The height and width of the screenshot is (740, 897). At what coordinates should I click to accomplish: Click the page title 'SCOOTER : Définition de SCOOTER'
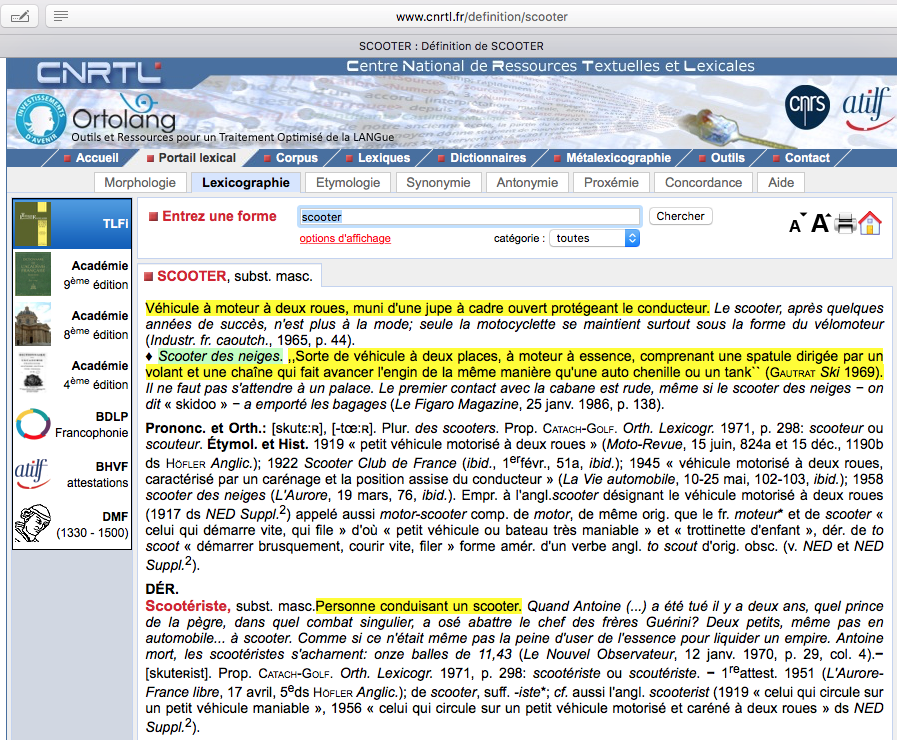tap(451, 46)
